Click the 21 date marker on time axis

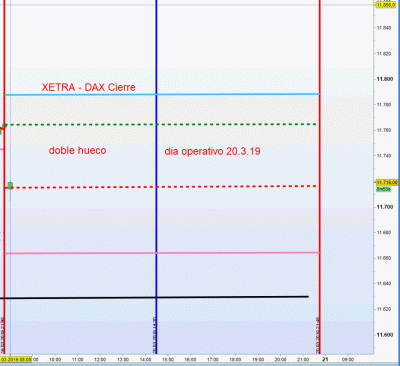point(325,359)
